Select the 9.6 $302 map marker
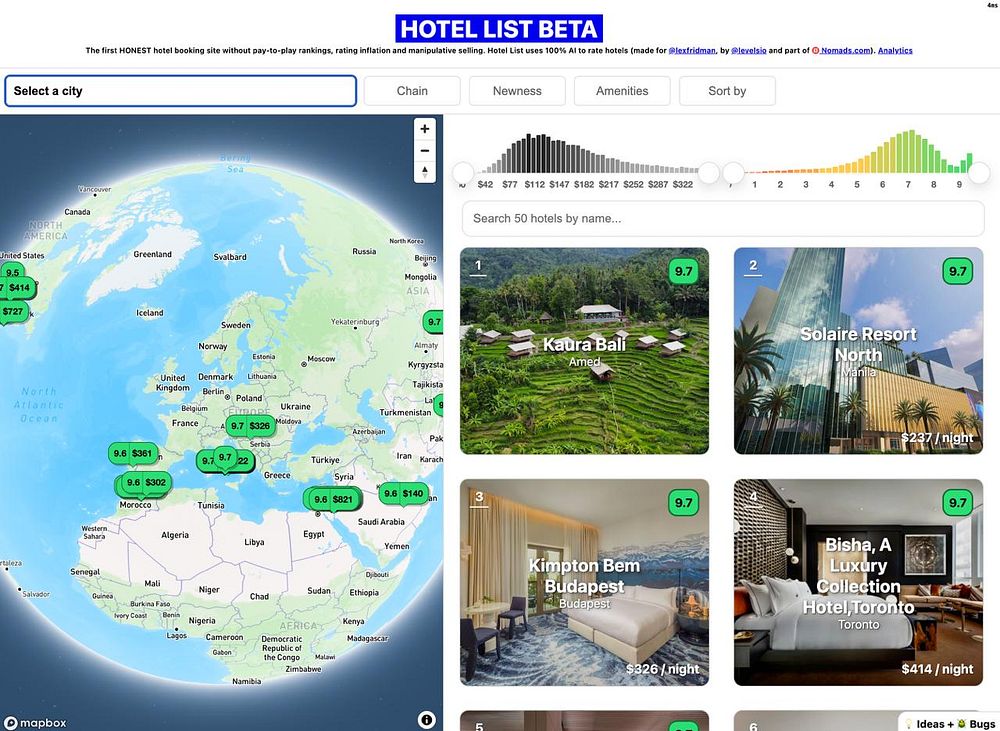Screen dimensions: 1000x731 146,482
